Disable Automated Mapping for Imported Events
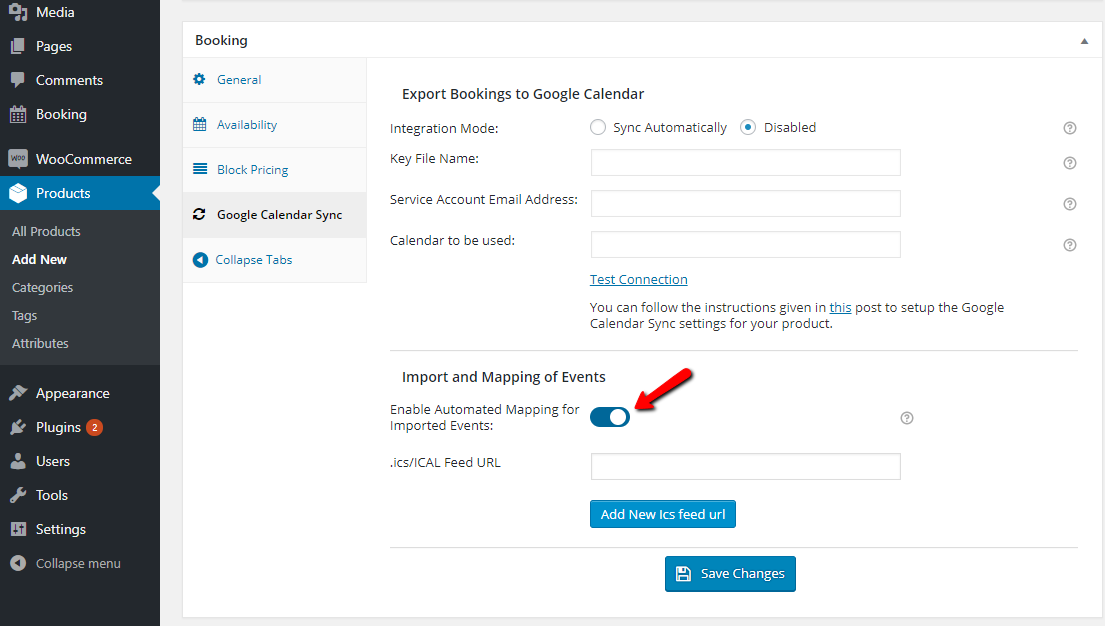1105x626 pixels. coord(610,417)
